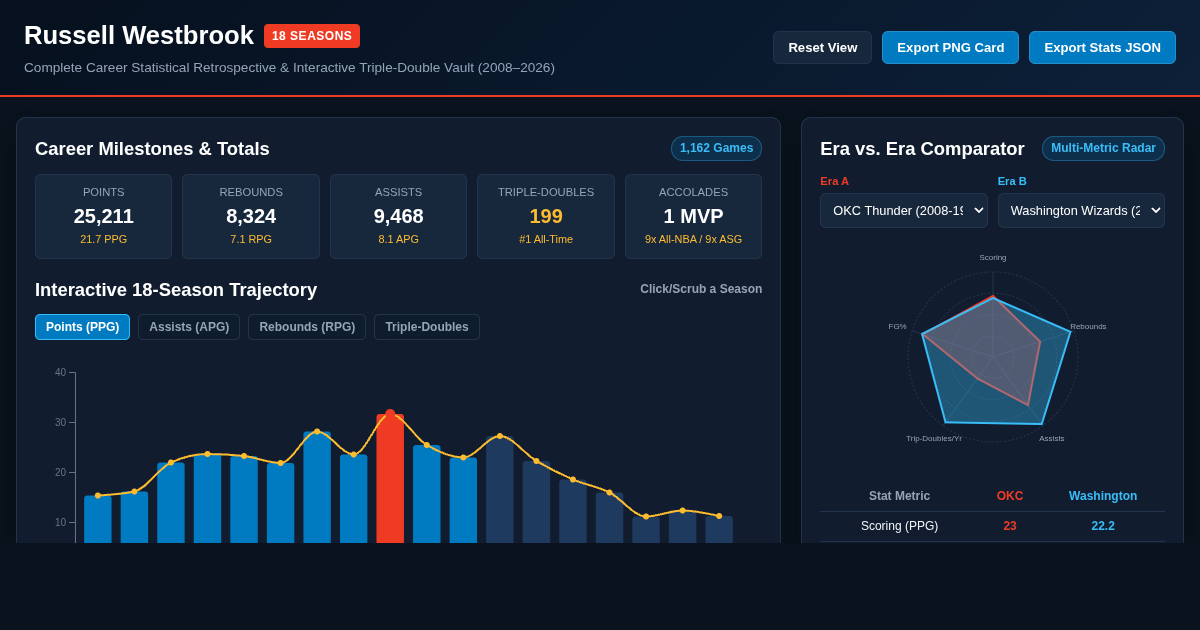Viewport: 1200px width, 630px height.
Task: Click the Triple-Doubles 199 stat card
Action: click(x=546, y=217)
